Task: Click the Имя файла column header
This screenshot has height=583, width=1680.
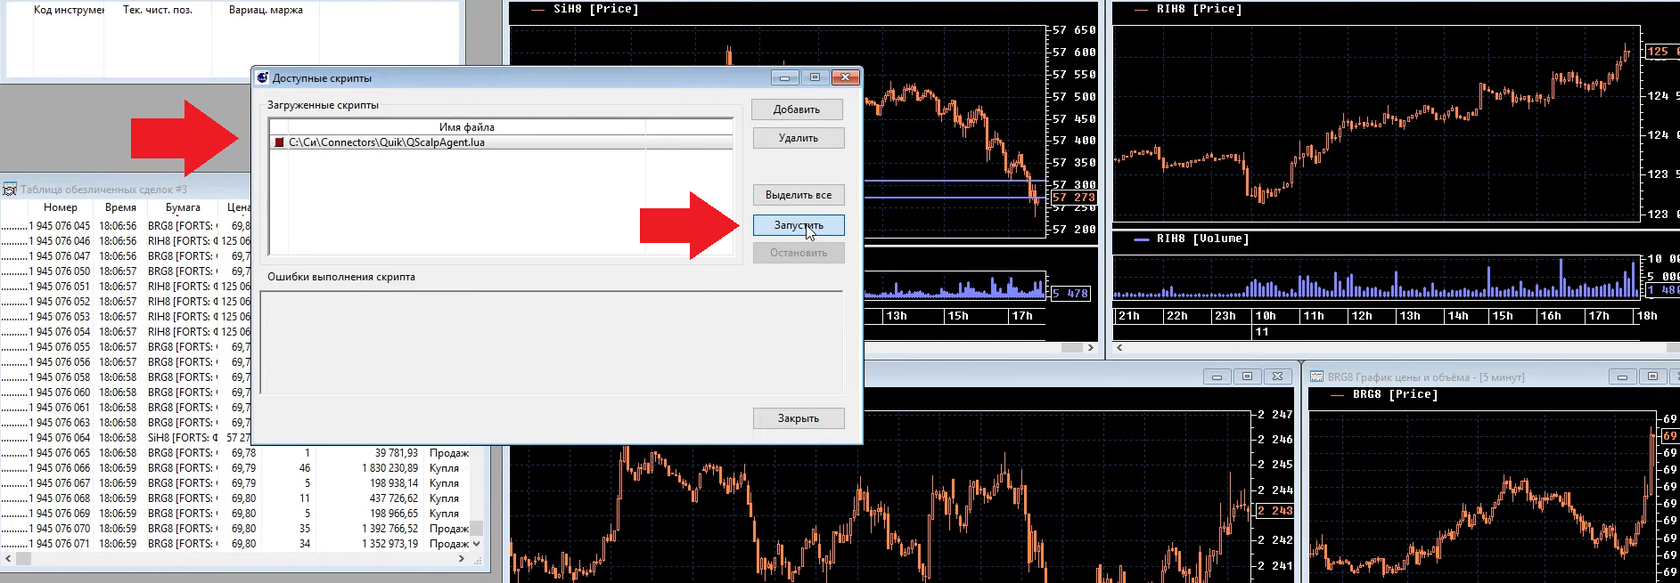Action: pyautogui.click(x=466, y=127)
